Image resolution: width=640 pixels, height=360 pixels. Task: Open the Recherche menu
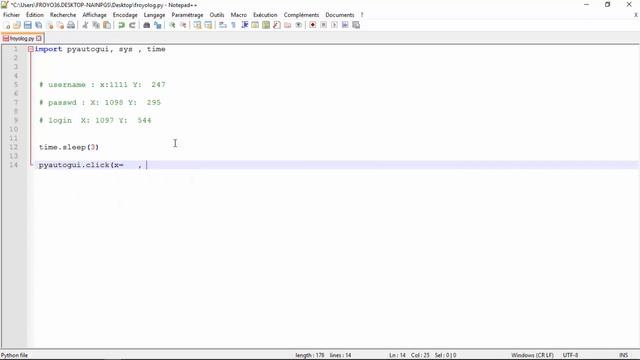(x=63, y=15)
